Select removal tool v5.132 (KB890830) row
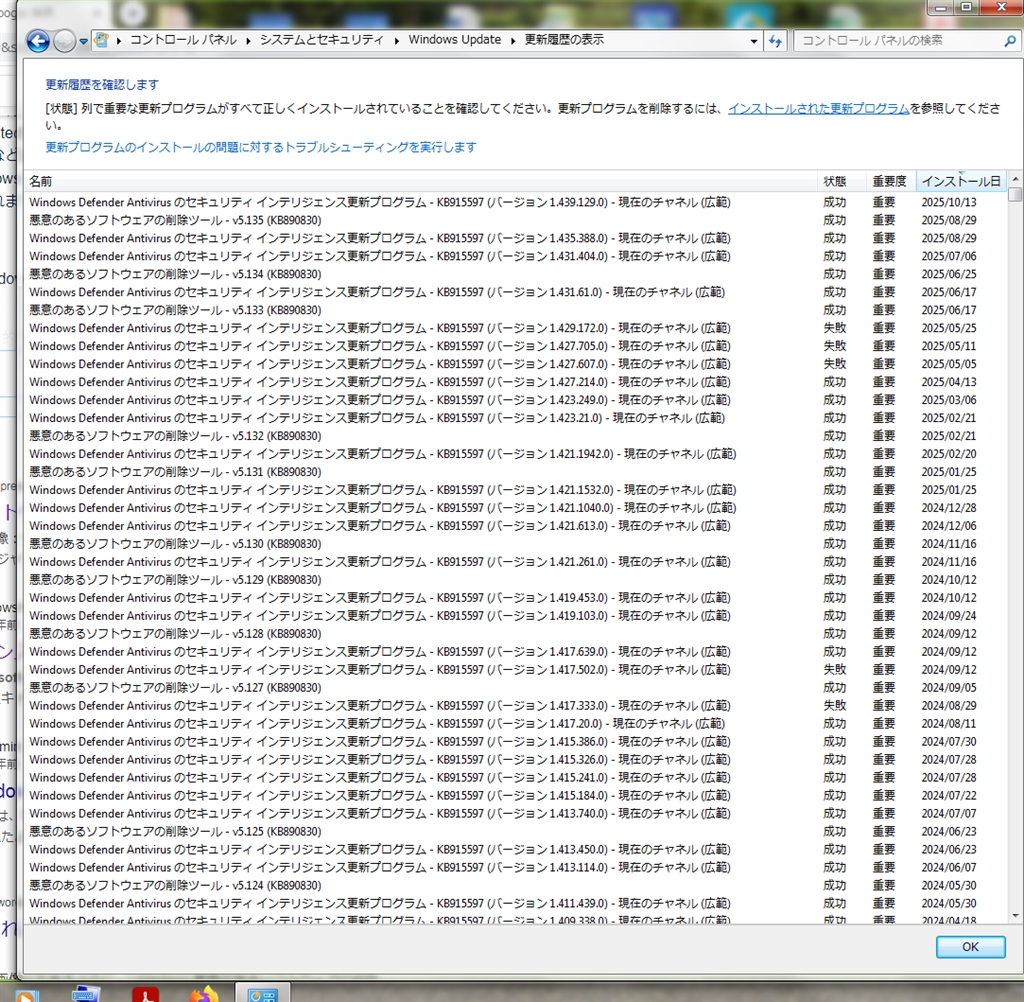This screenshot has height=1002, width=1024. 516,436
